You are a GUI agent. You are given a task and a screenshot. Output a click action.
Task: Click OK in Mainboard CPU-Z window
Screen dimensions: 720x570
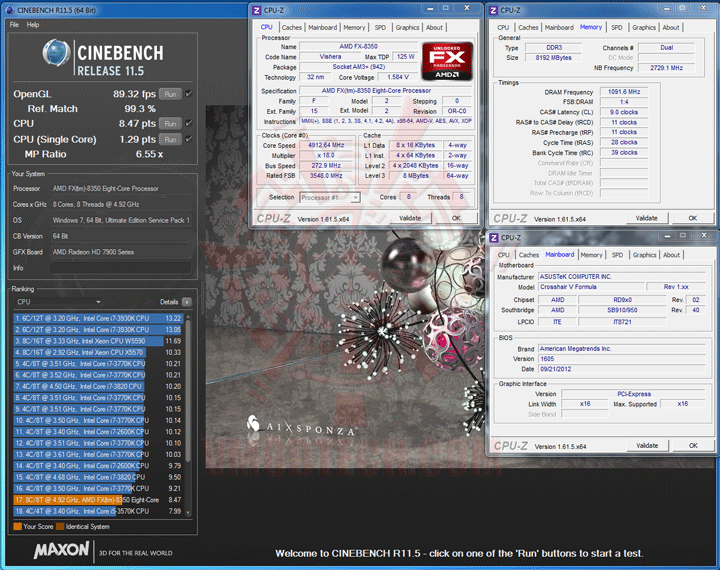[x=693, y=446]
